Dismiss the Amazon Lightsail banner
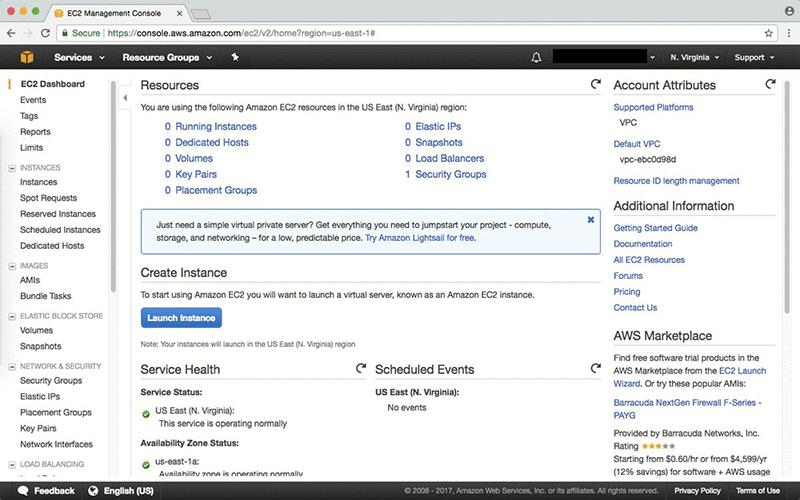The width and height of the screenshot is (800, 500). [590, 220]
